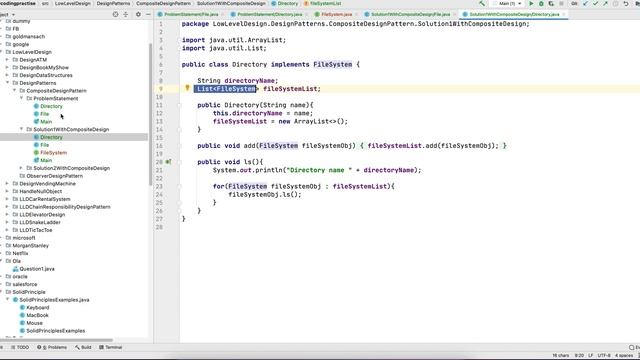Hide the project panel with minus icon
640x360 pixels.
[x=148, y=14]
